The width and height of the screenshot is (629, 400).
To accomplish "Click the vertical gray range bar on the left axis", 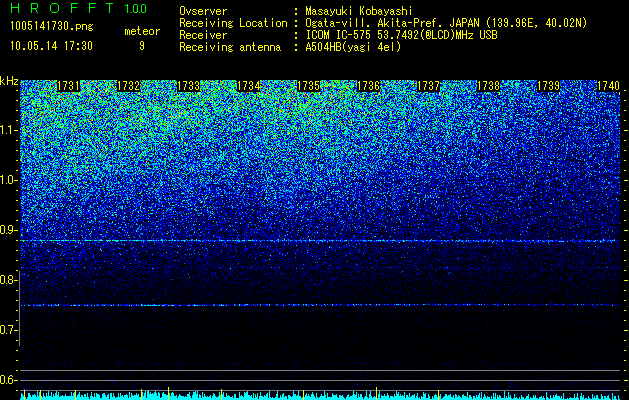I will [x=20, y=309].
